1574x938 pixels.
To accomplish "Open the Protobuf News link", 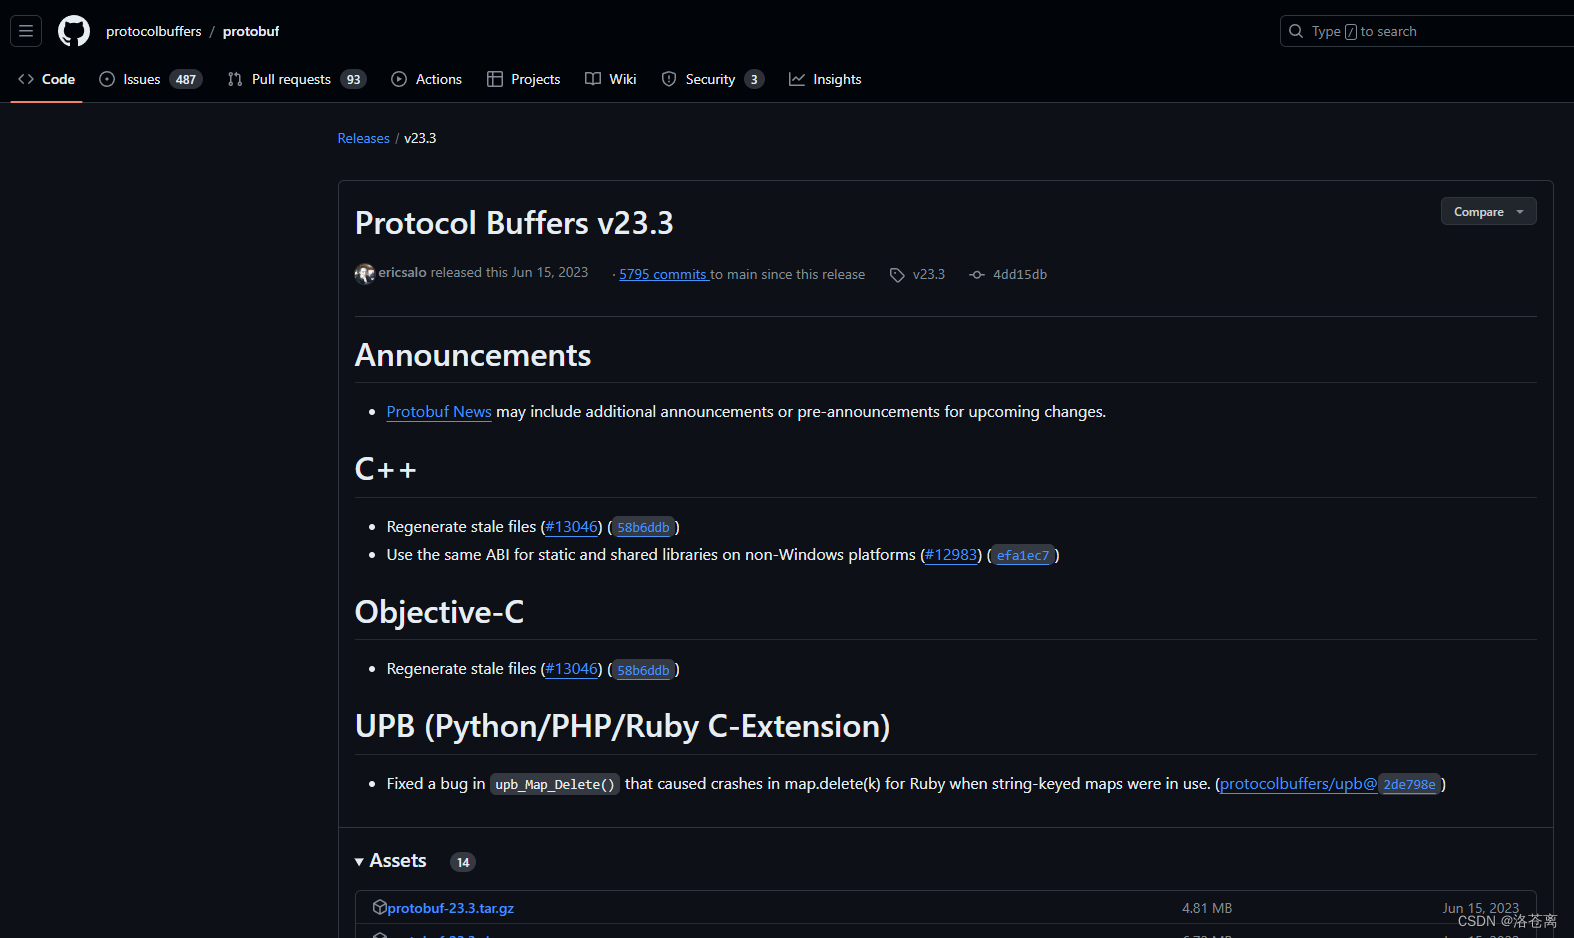I will click(439, 411).
